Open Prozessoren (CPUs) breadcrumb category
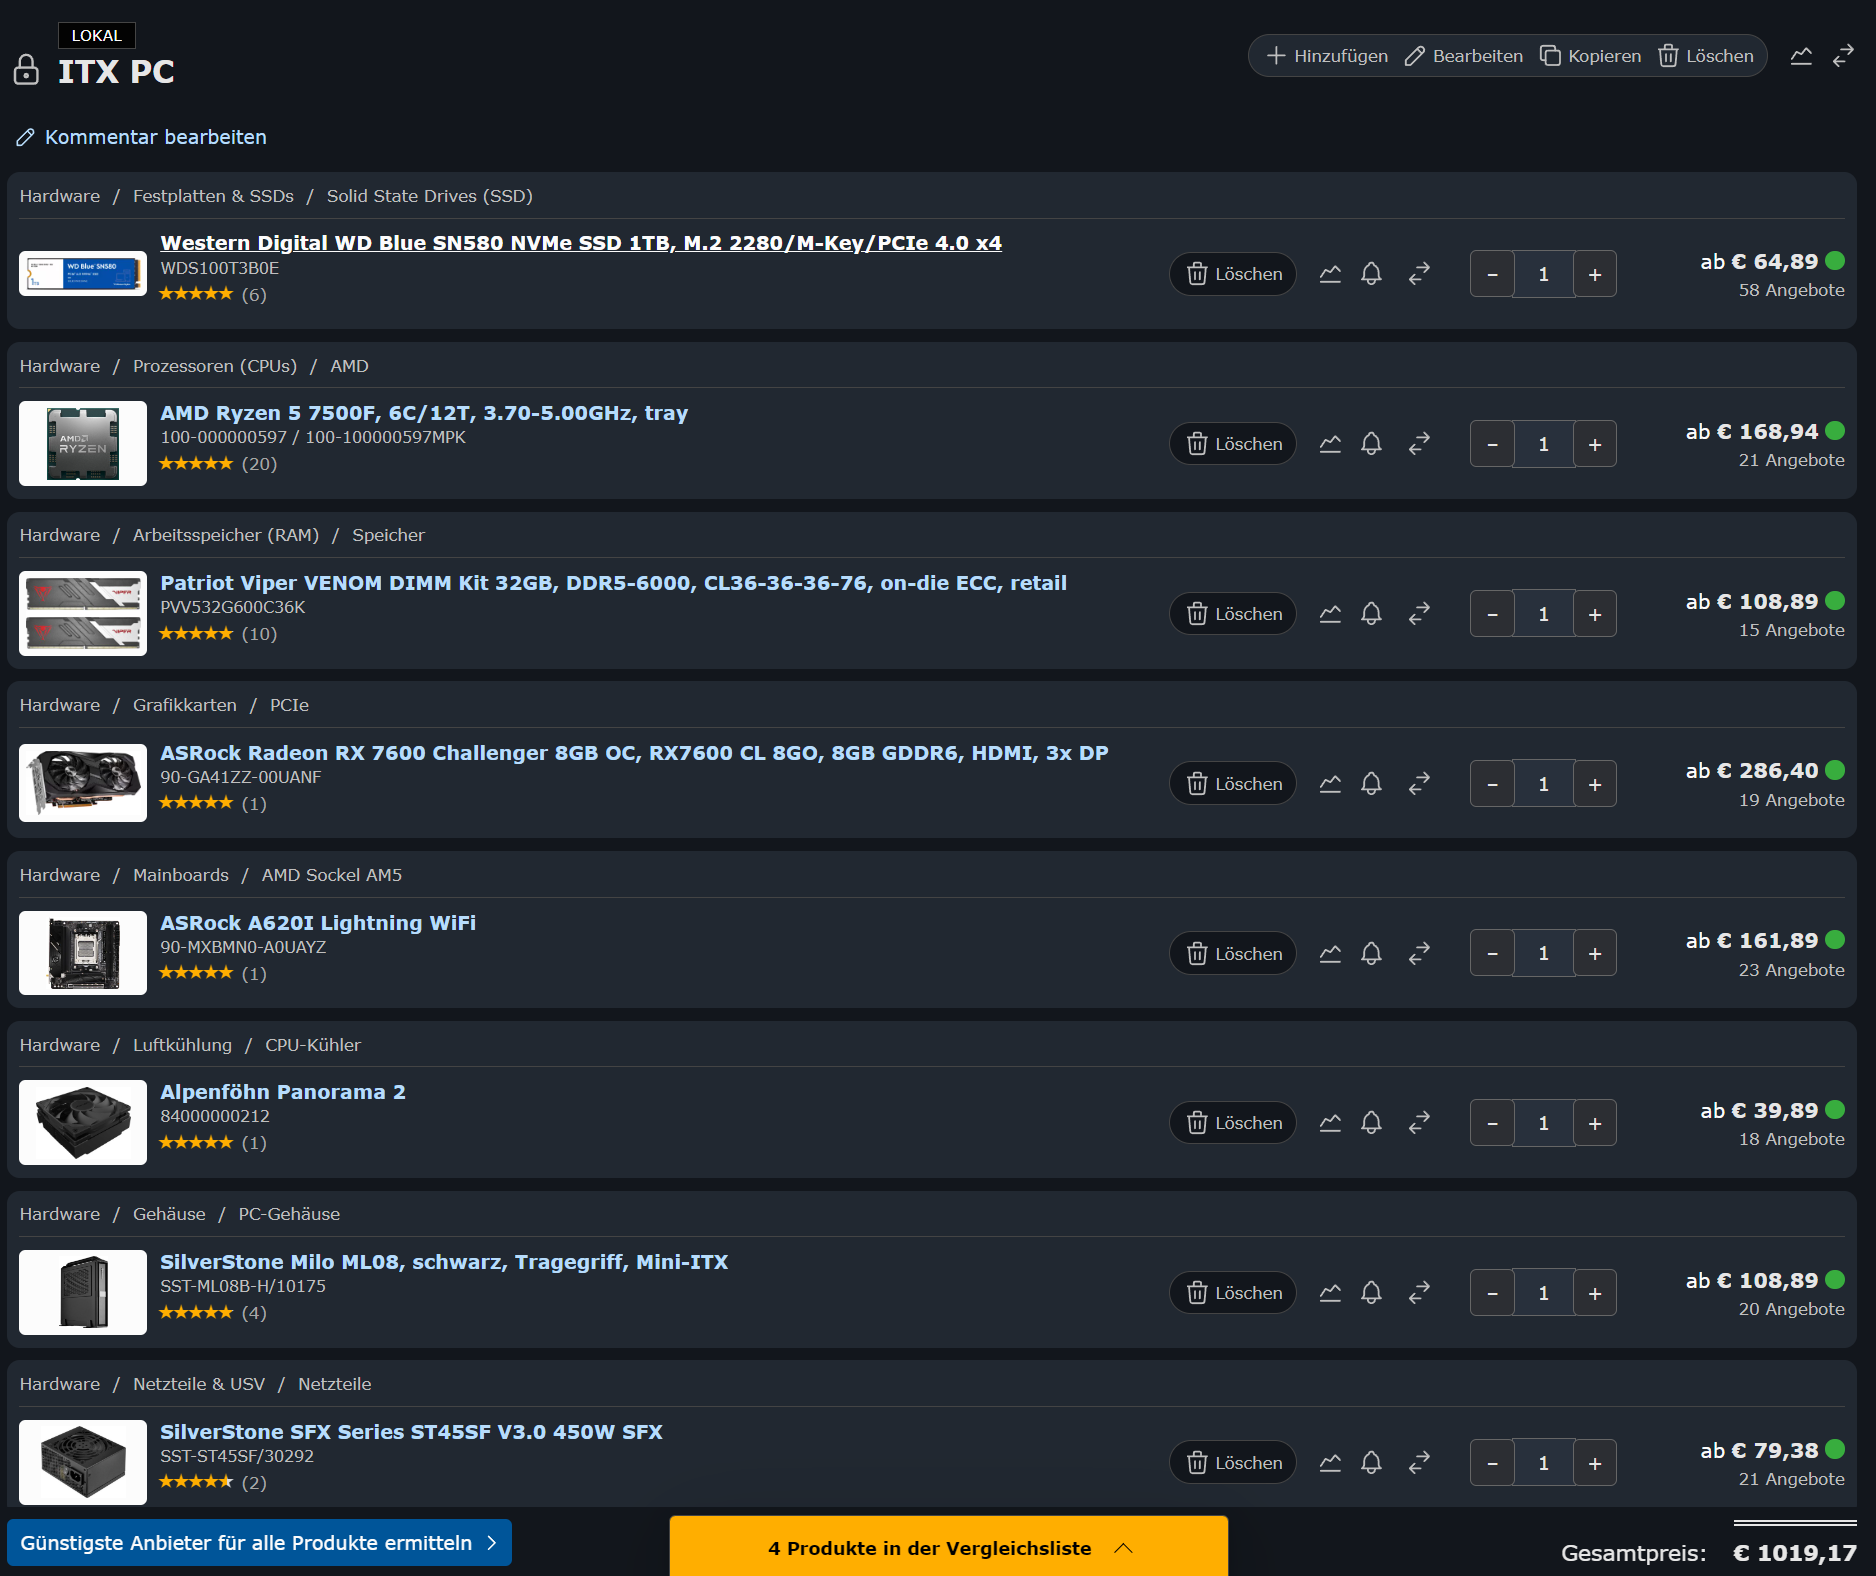This screenshot has width=1876, height=1576. (x=215, y=366)
